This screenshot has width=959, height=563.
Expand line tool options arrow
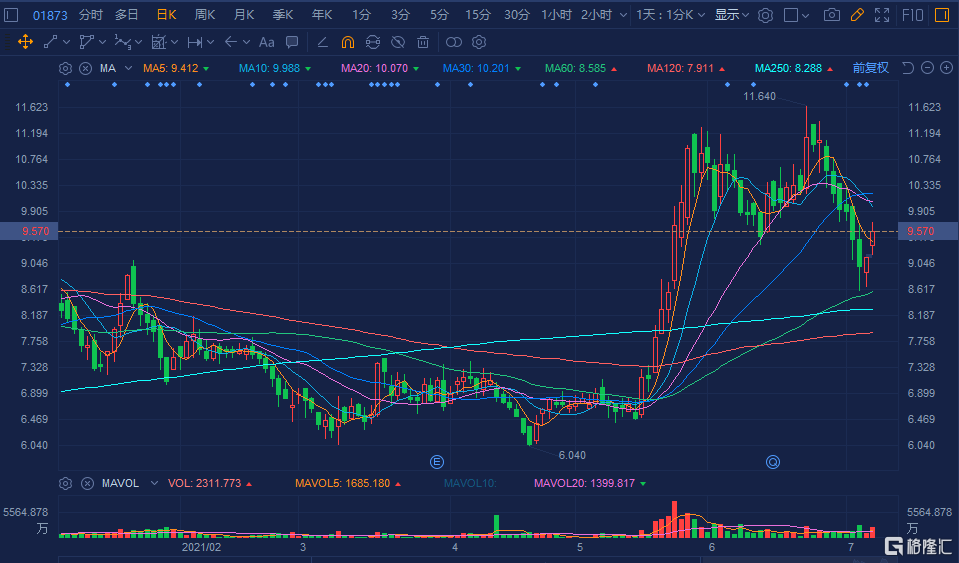[x=66, y=42]
